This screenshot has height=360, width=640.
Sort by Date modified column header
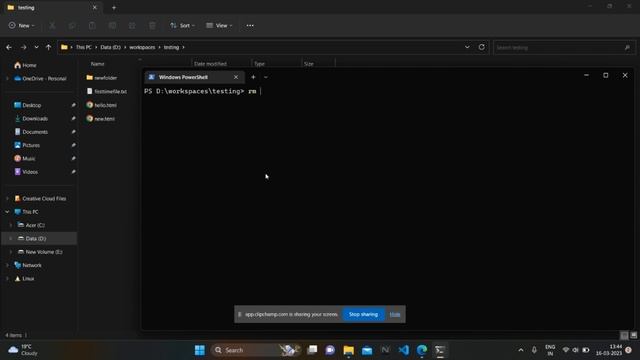(210, 64)
